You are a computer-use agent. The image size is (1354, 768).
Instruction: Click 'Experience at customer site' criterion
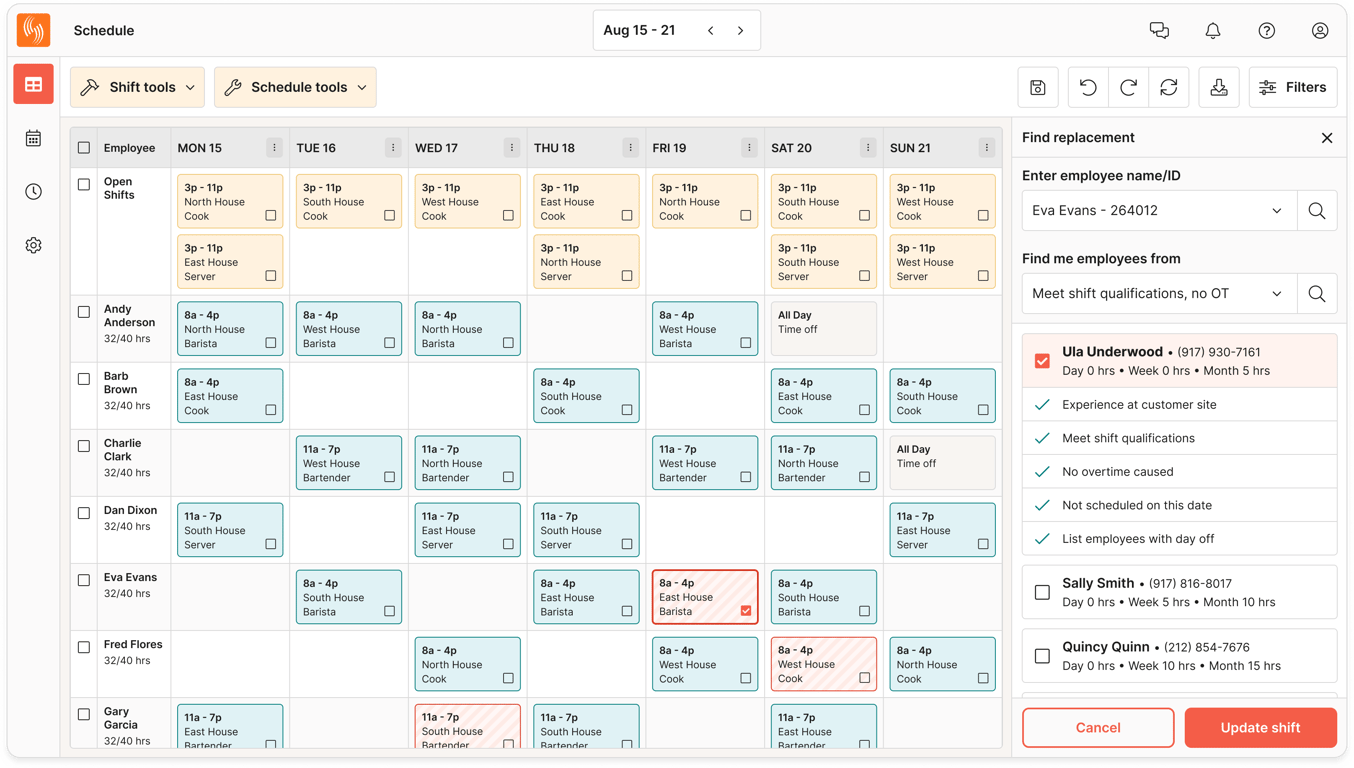(x=1179, y=405)
